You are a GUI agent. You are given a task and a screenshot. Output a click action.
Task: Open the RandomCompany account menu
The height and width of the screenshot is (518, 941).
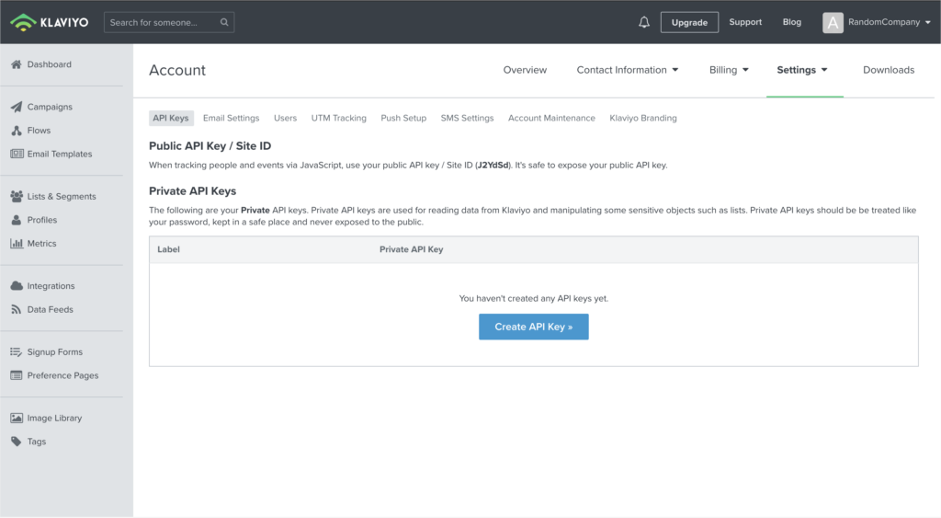[876, 22]
